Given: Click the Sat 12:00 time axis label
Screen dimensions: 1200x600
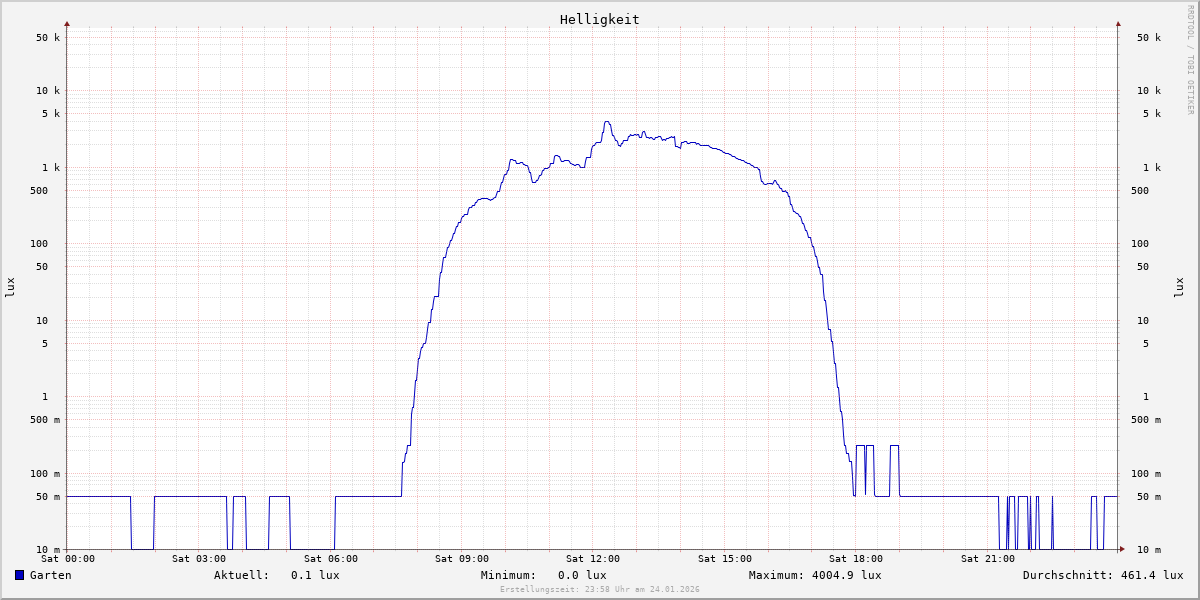Looking at the screenshot, I should pyautogui.click(x=593, y=559).
